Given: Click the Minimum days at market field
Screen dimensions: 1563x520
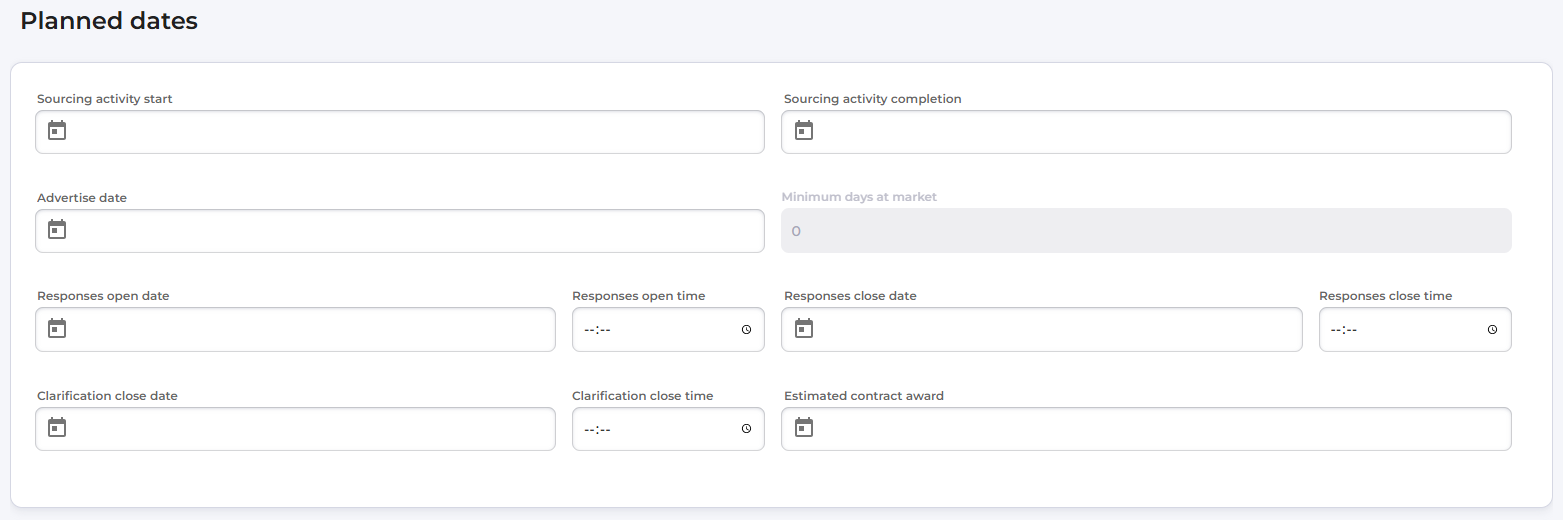Looking at the screenshot, I should click(x=1145, y=231).
